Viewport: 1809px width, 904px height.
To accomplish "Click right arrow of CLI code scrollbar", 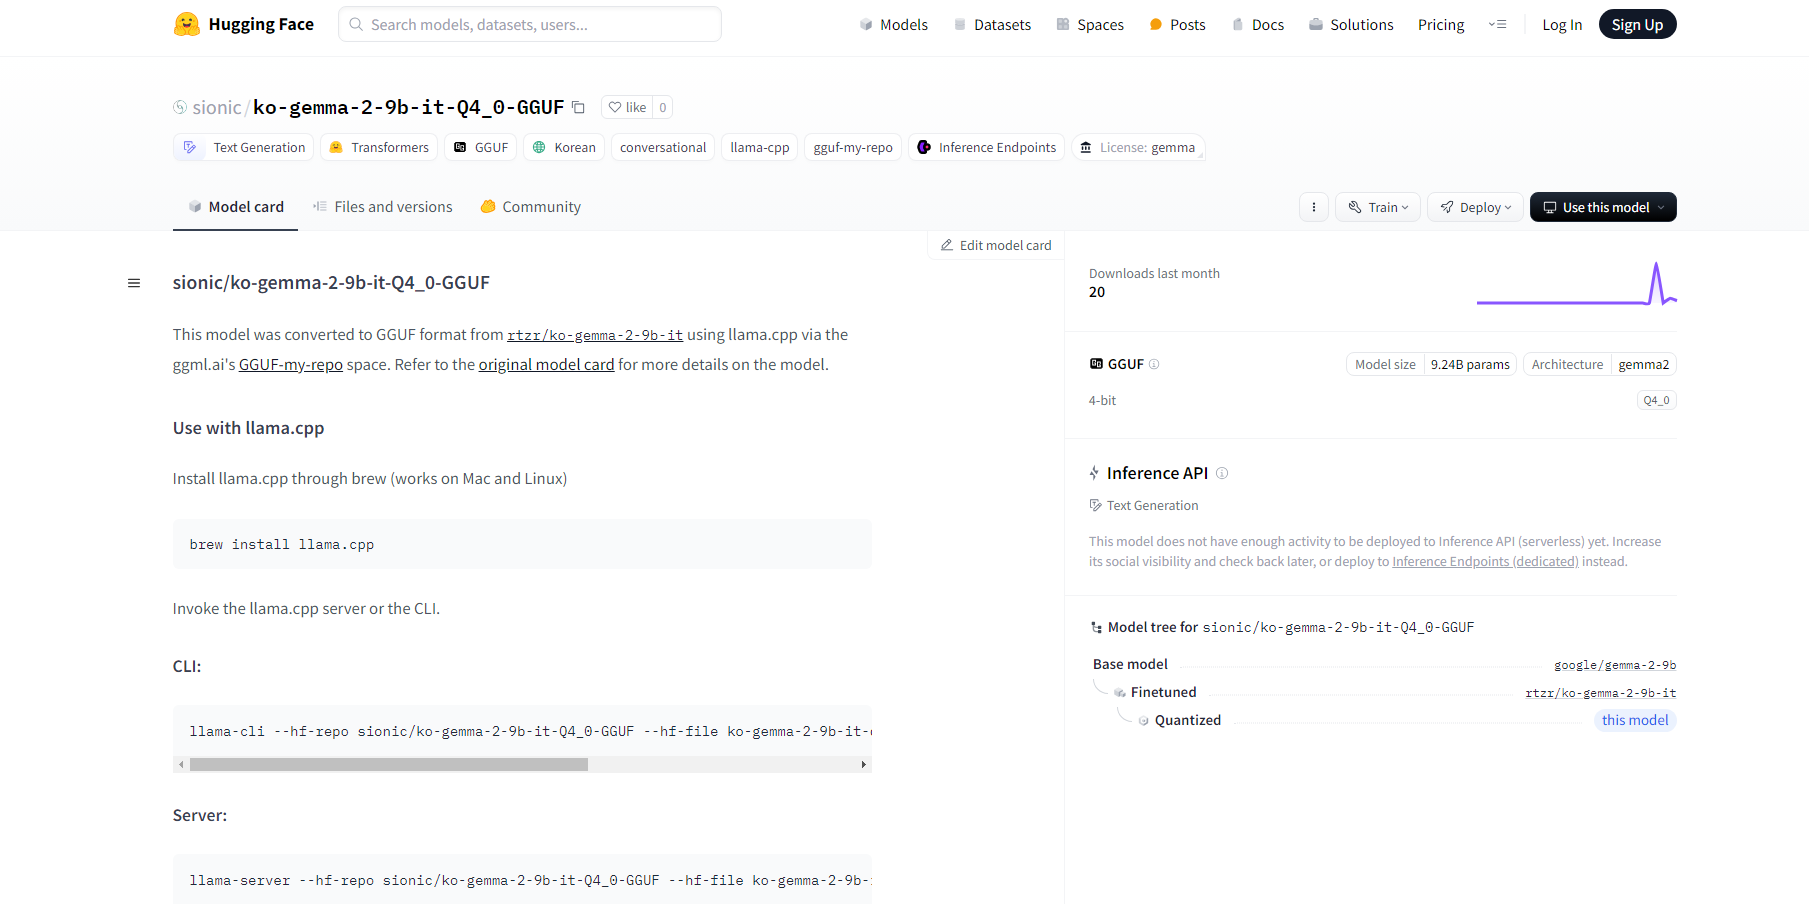I will tap(864, 765).
